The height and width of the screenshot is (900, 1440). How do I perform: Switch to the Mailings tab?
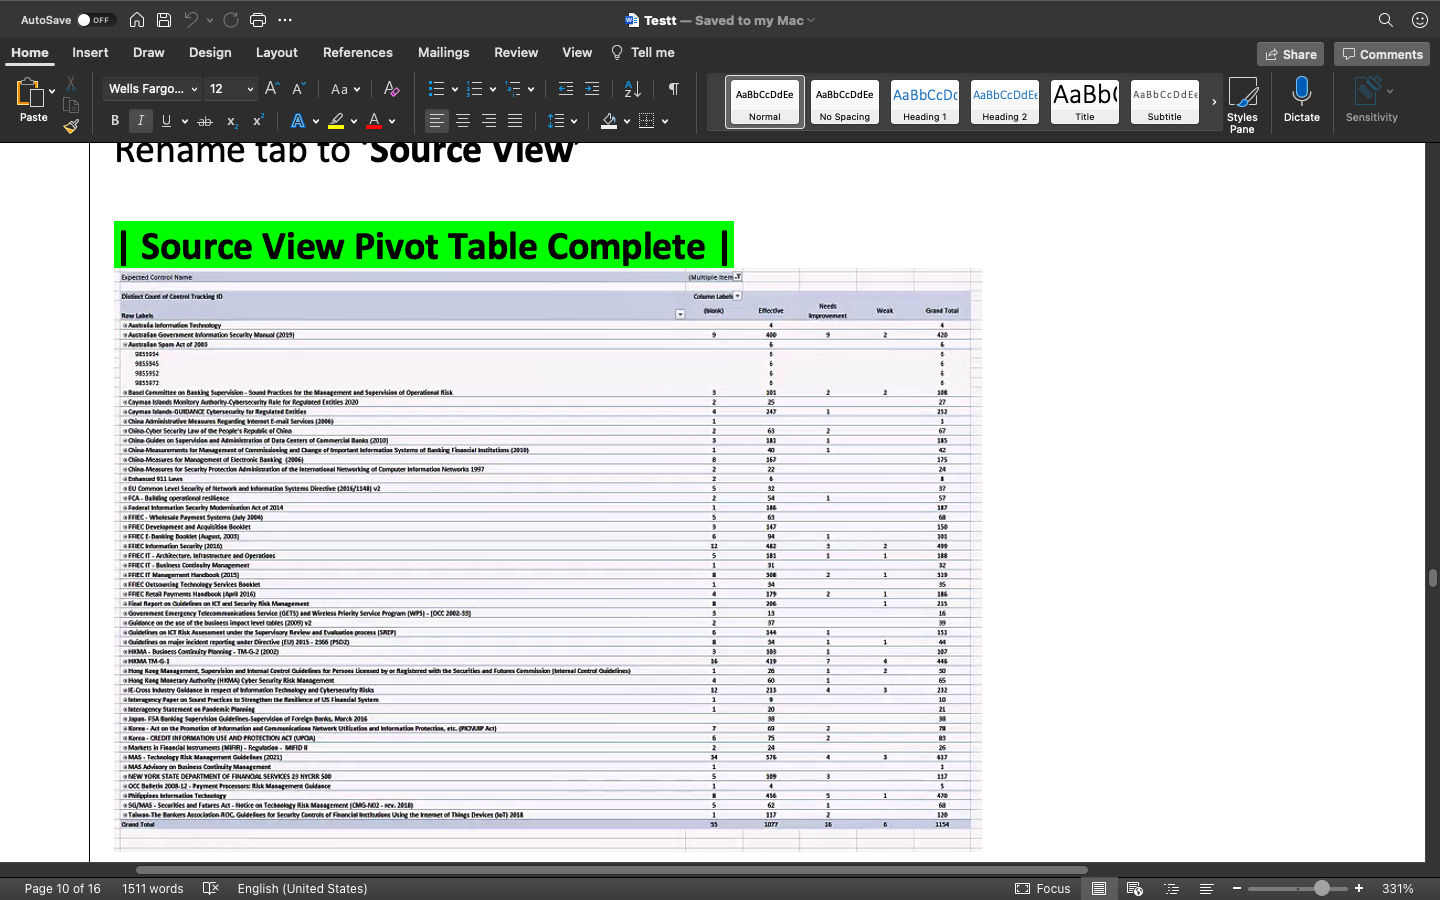pos(444,53)
